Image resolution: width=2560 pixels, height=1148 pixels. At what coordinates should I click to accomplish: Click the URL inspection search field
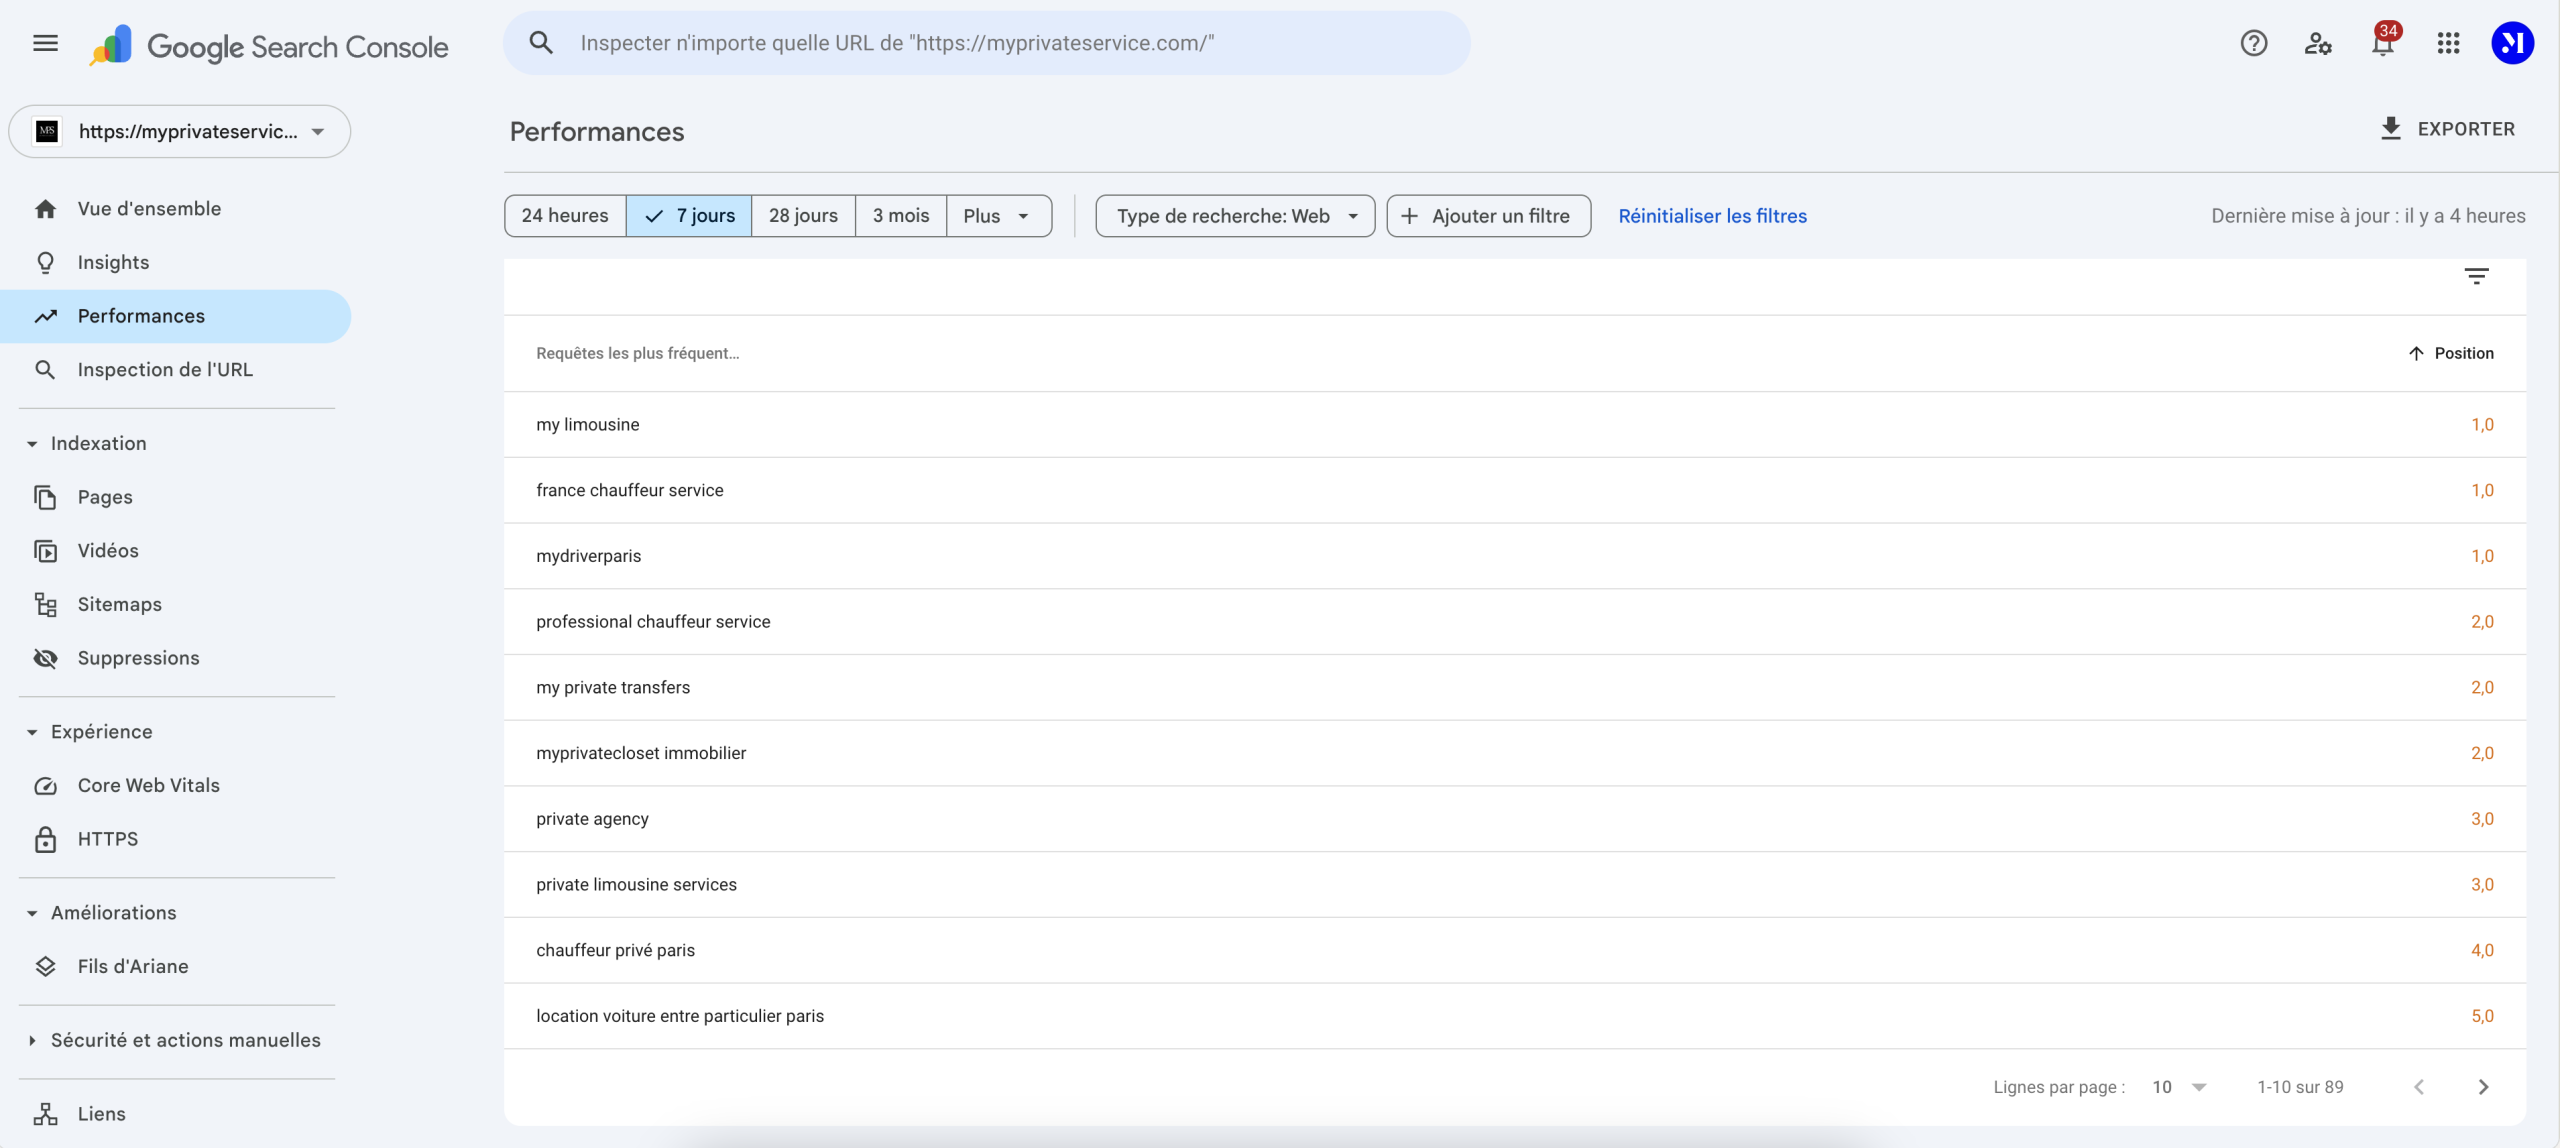tap(987, 43)
